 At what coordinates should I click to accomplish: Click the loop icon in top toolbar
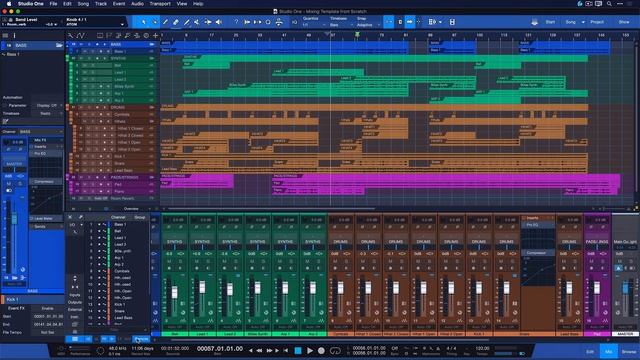click(268, 22)
